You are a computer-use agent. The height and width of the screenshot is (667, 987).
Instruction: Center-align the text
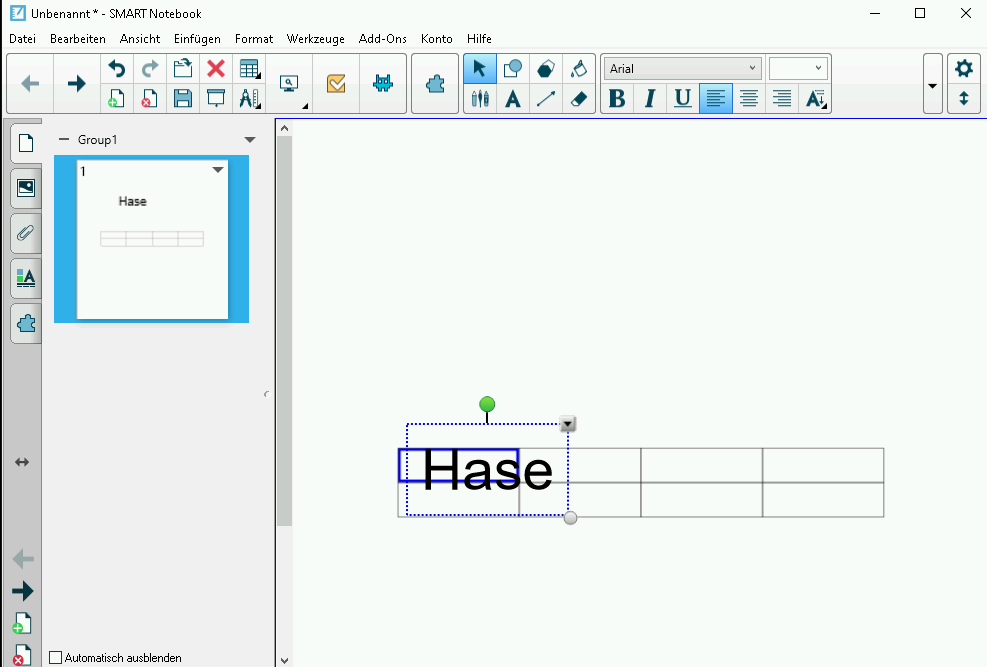tap(748, 98)
